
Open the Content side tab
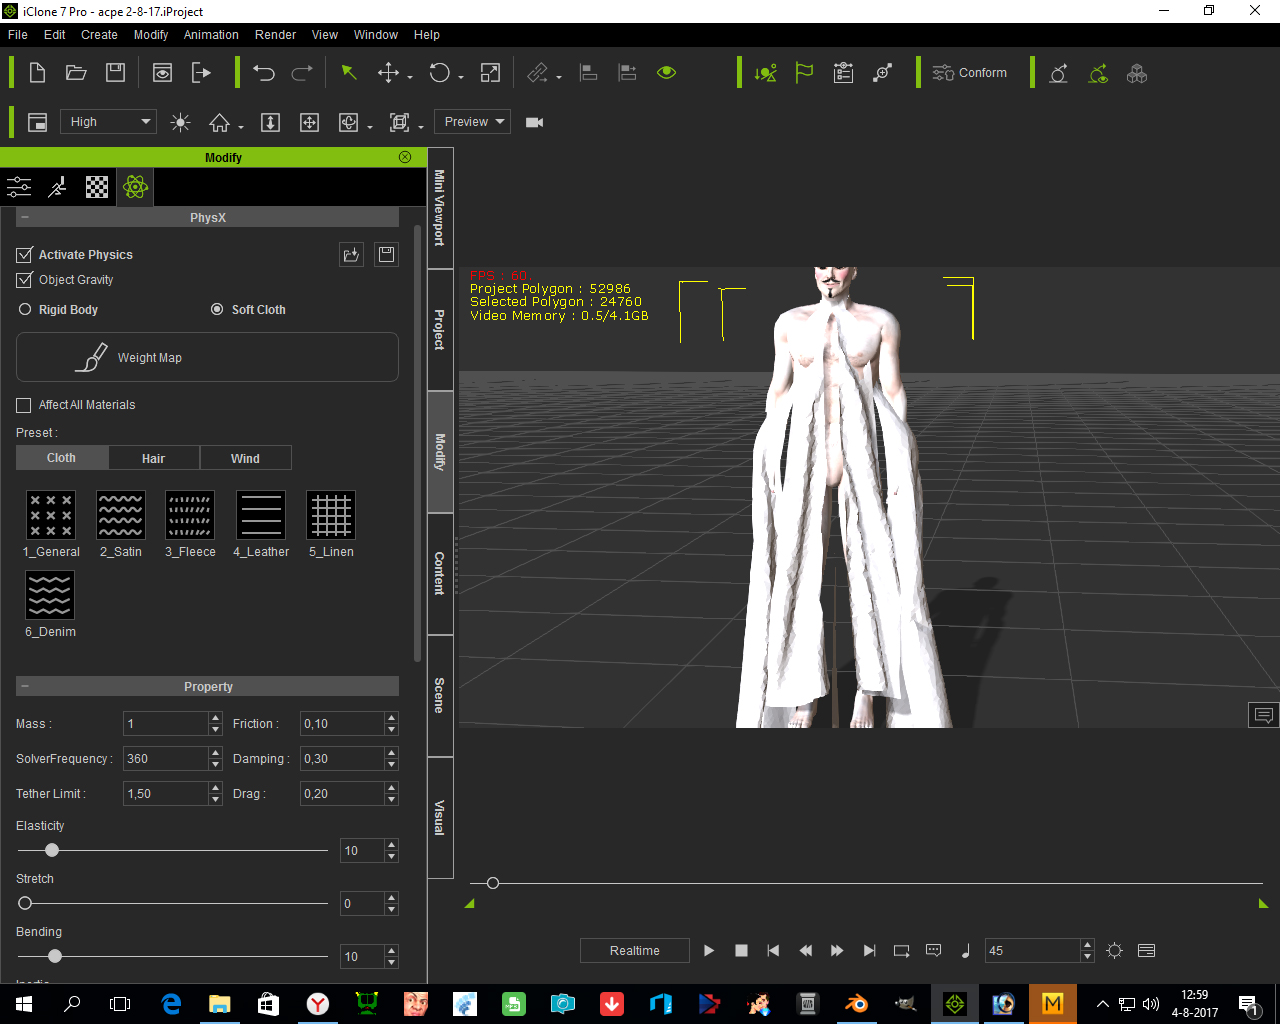tap(440, 574)
